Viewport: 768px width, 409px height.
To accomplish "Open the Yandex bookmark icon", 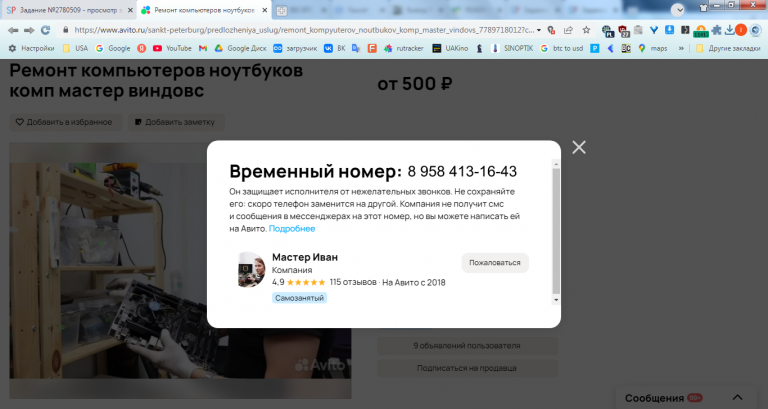I will 142,48.
